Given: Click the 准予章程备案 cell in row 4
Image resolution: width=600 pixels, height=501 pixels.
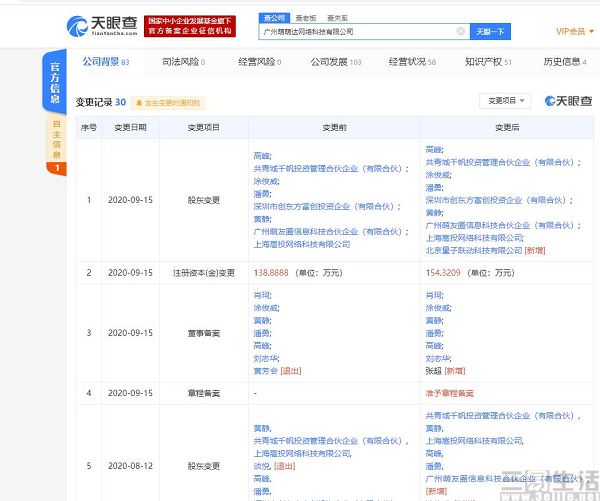Looking at the screenshot, I should (x=450, y=393).
